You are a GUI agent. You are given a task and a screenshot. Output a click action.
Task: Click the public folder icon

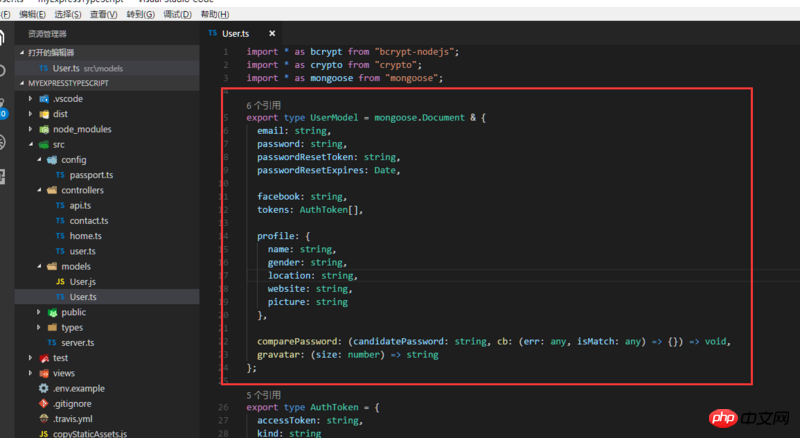pos(52,312)
